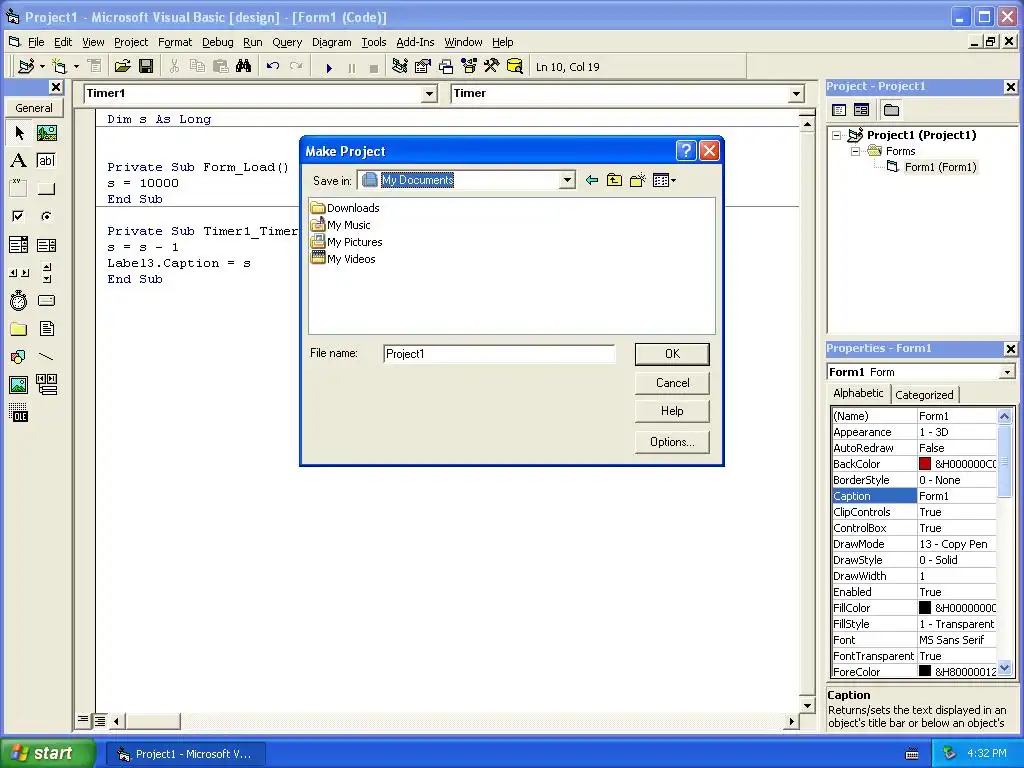Click the Data View Window toolbar icon
This screenshot has width=1024, height=768.
pos(515,67)
